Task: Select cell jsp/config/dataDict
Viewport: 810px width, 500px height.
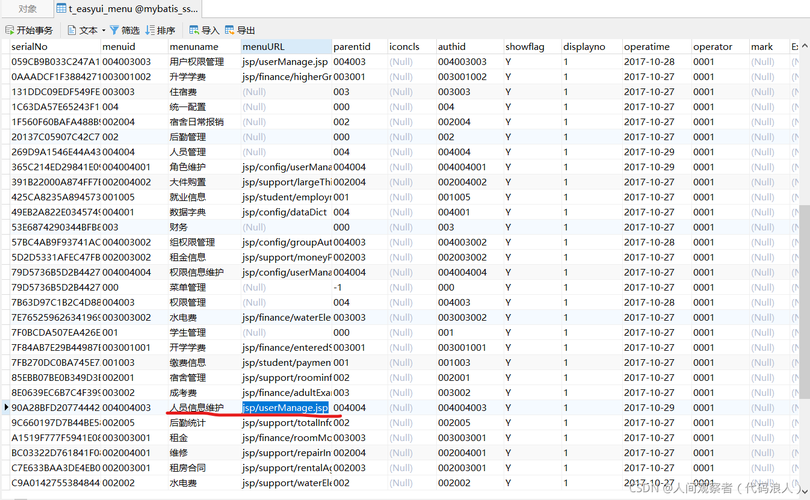Action: [x=286, y=212]
